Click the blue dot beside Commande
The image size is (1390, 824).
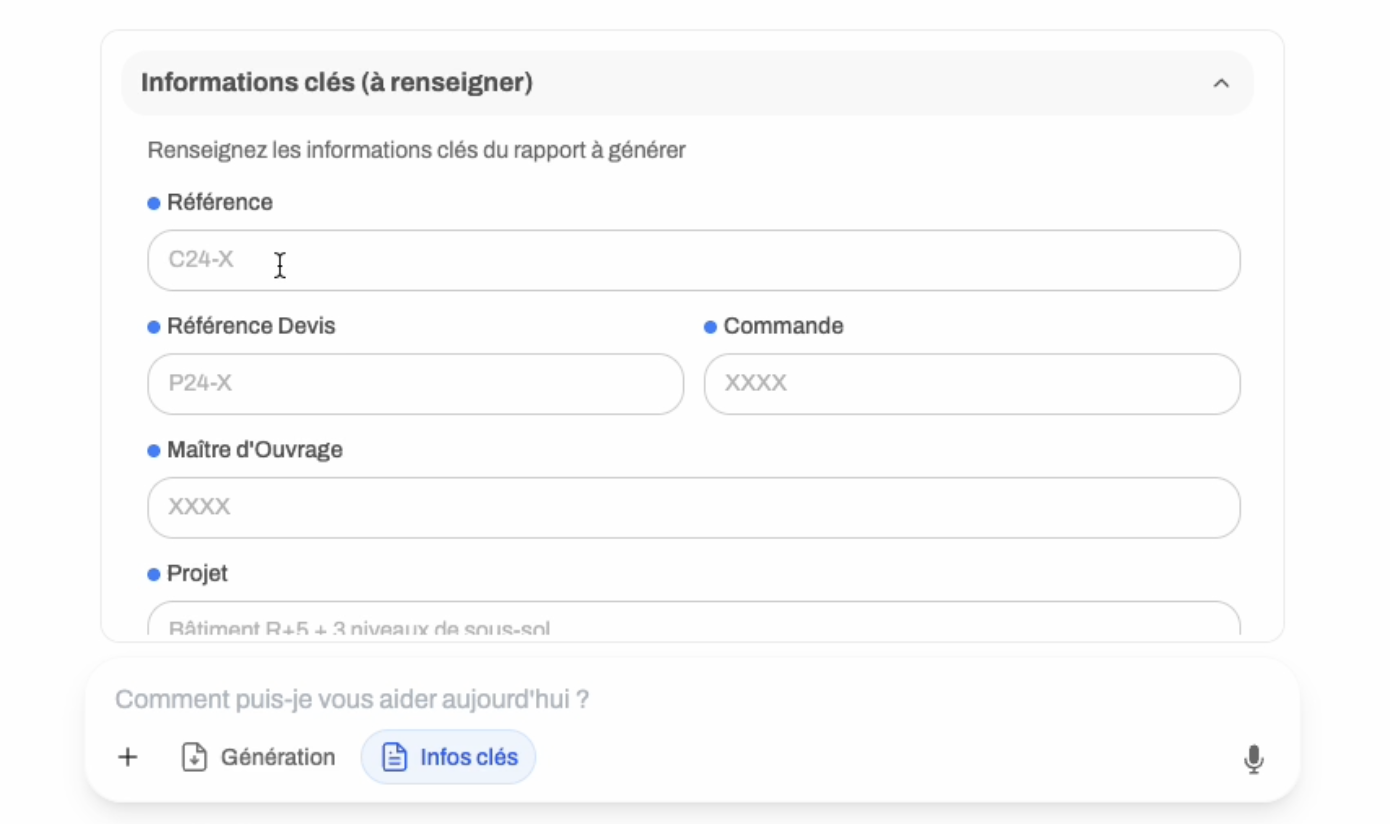[709, 326]
